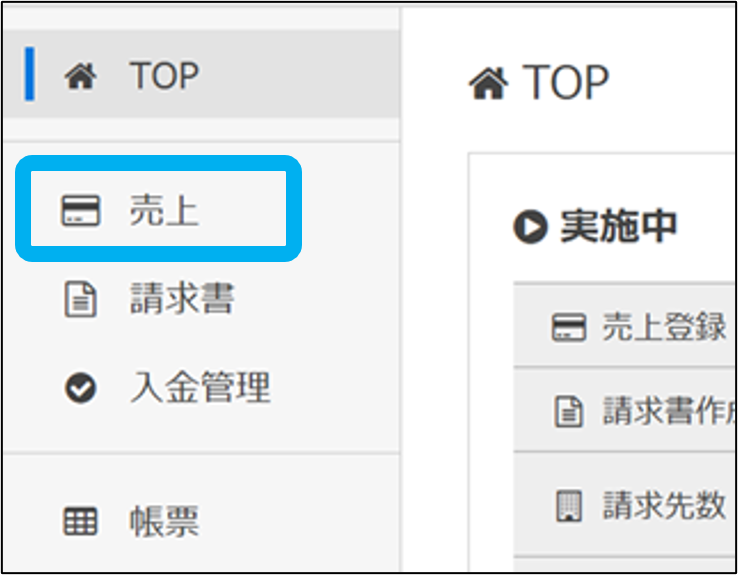Click the home icon in the sidebar
The image size is (738, 575).
(79, 77)
